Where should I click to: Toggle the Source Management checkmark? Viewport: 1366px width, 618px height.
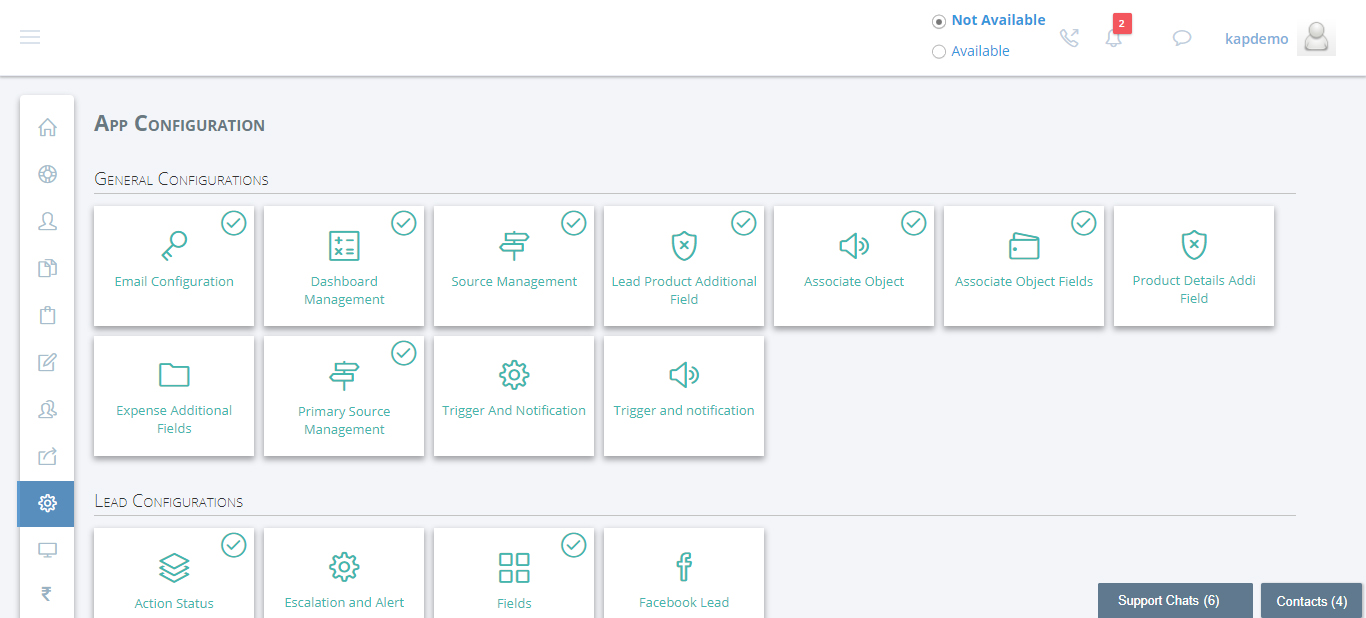click(x=574, y=223)
